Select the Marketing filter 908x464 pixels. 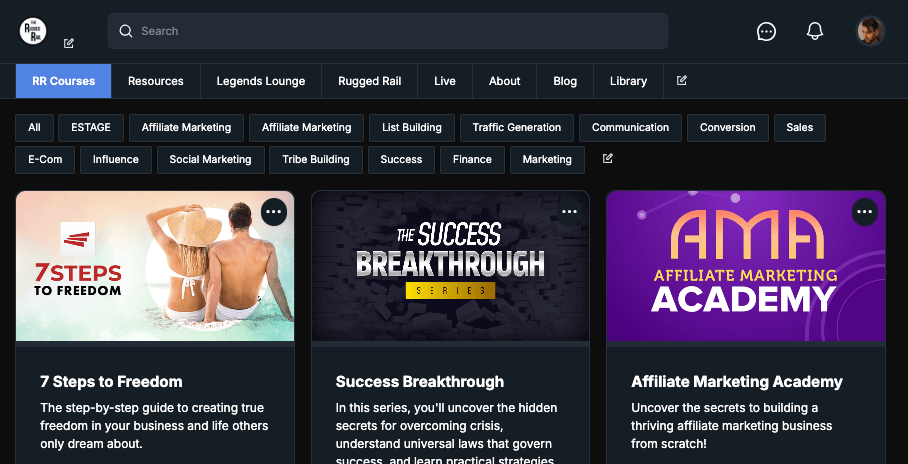click(547, 160)
